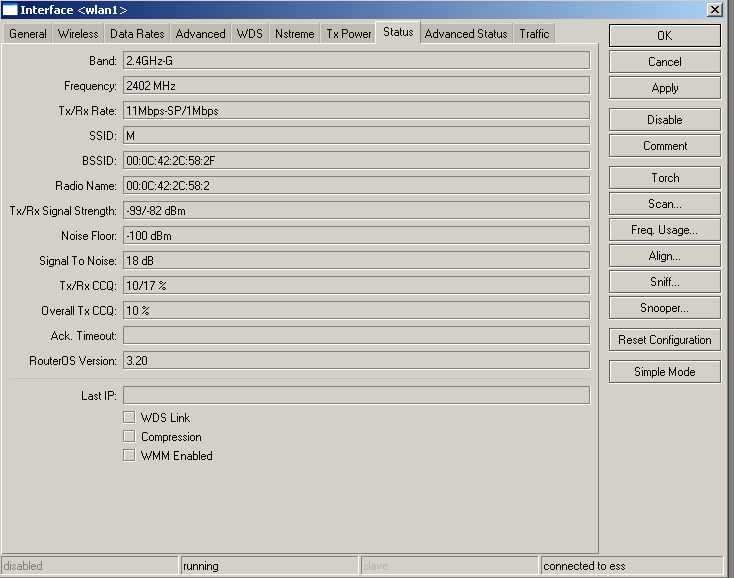The width and height of the screenshot is (734, 578).
Task: Click the Frequency field 2402 MHz
Action: [x=356, y=86]
